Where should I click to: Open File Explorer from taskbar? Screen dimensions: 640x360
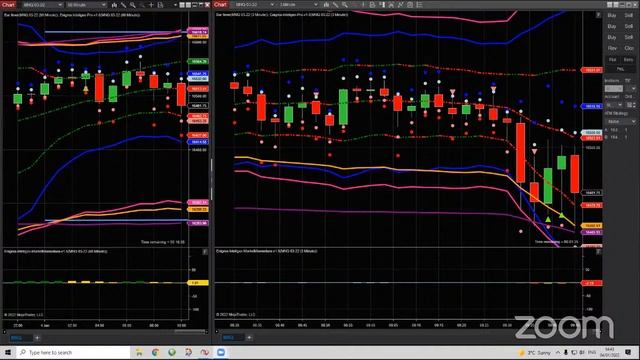139,352
